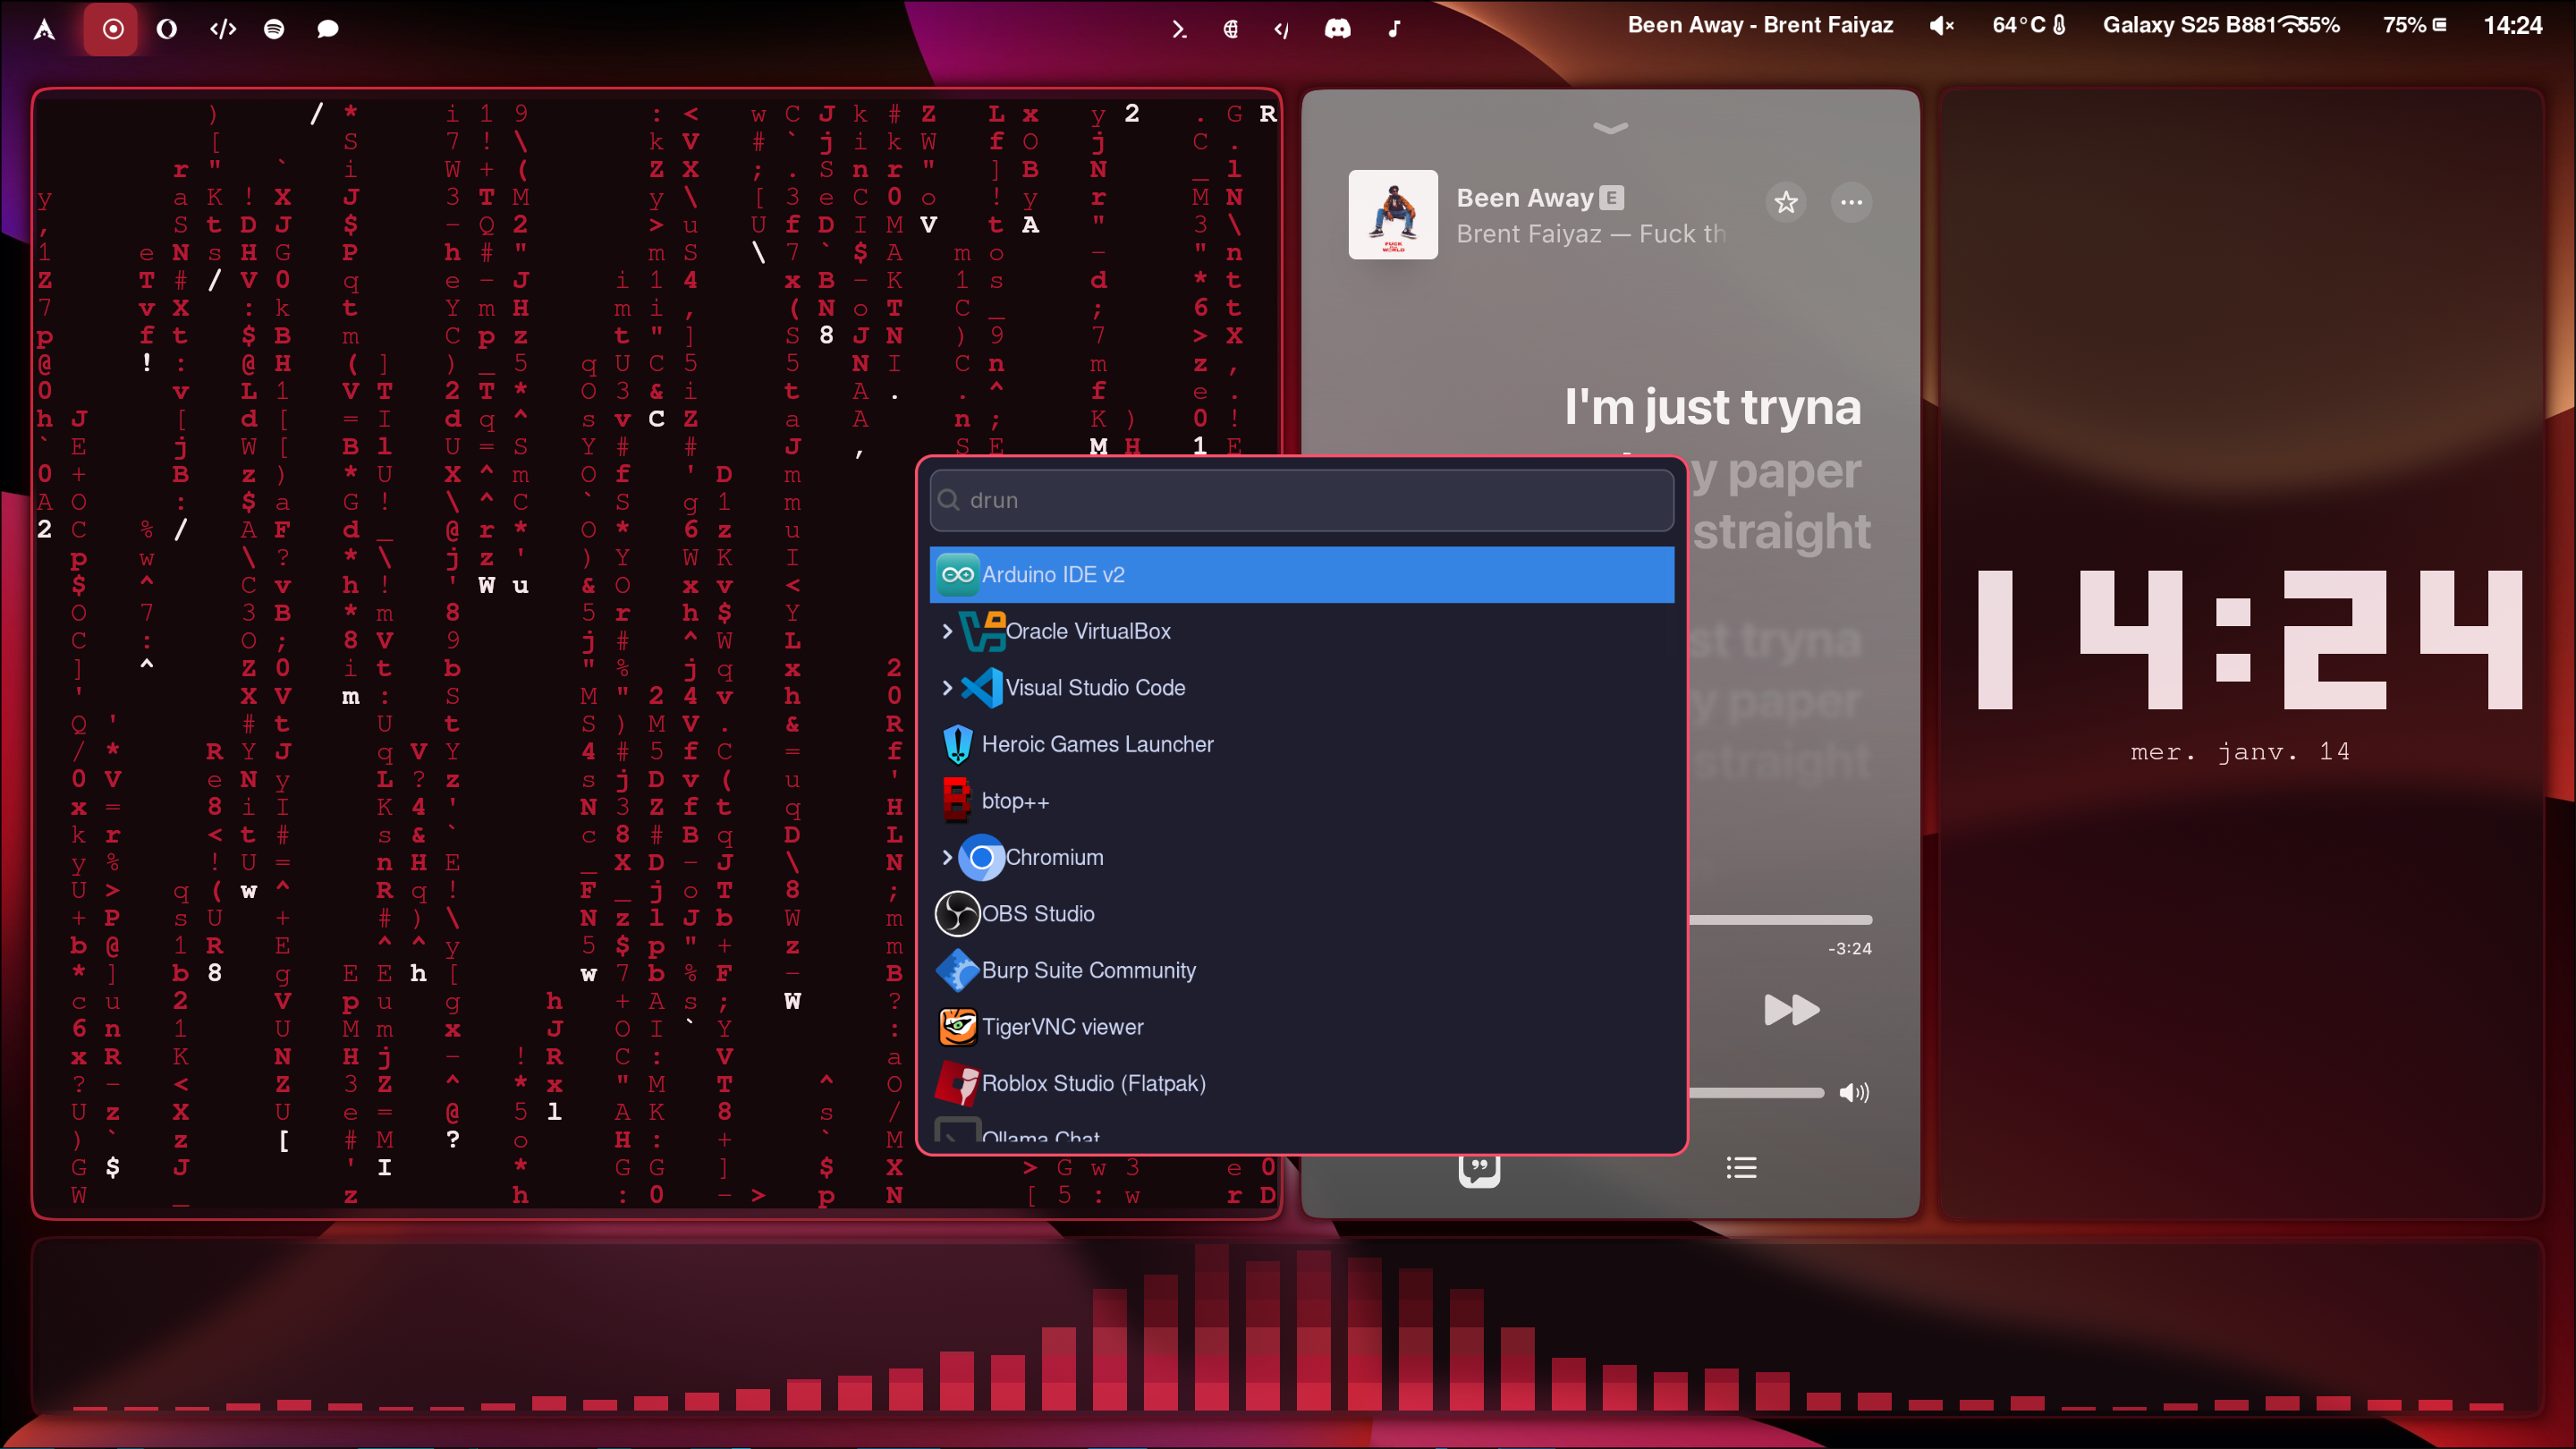Open the Galaxy S25 Wi-Fi network indicator
This screenshot has height=1449, width=2576.
pos(2221,25)
